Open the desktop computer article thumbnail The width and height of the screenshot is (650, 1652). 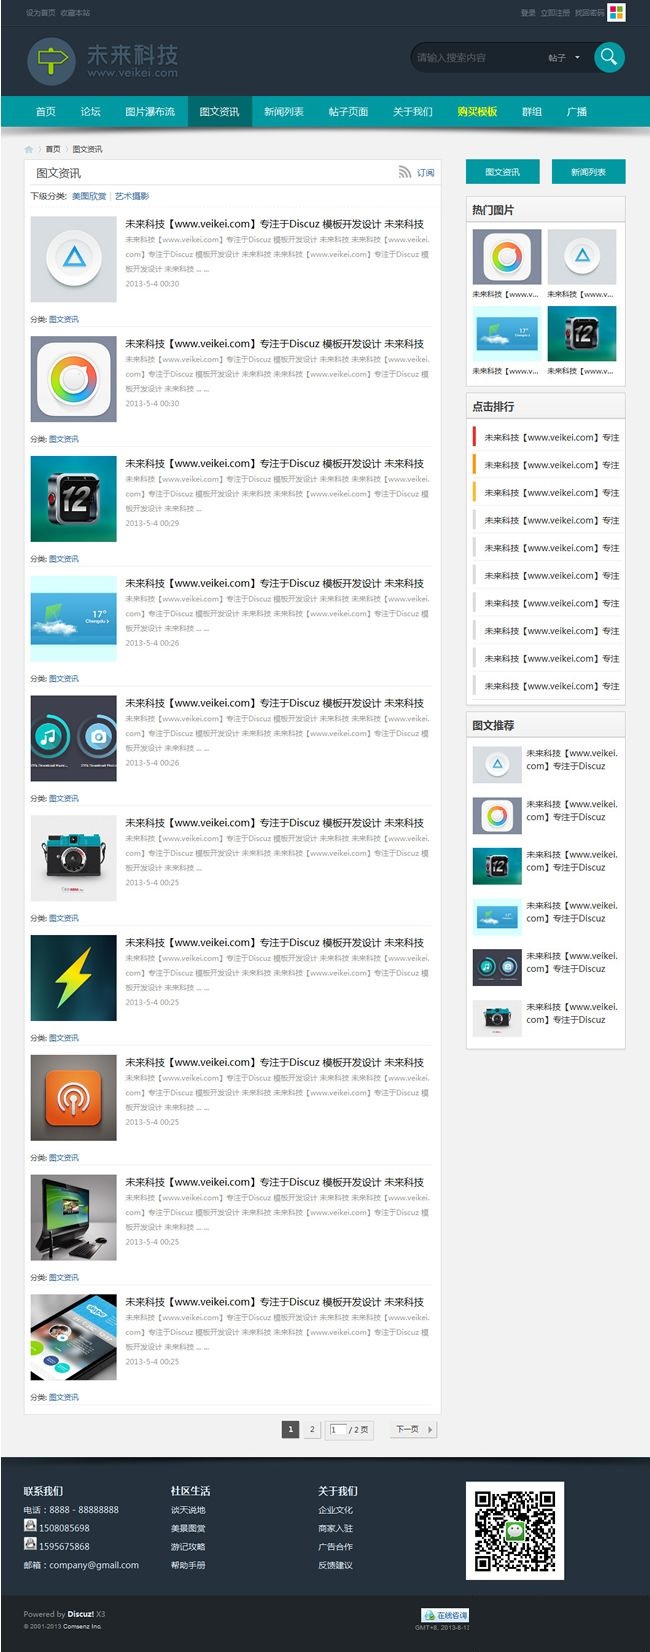tap(74, 1217)
